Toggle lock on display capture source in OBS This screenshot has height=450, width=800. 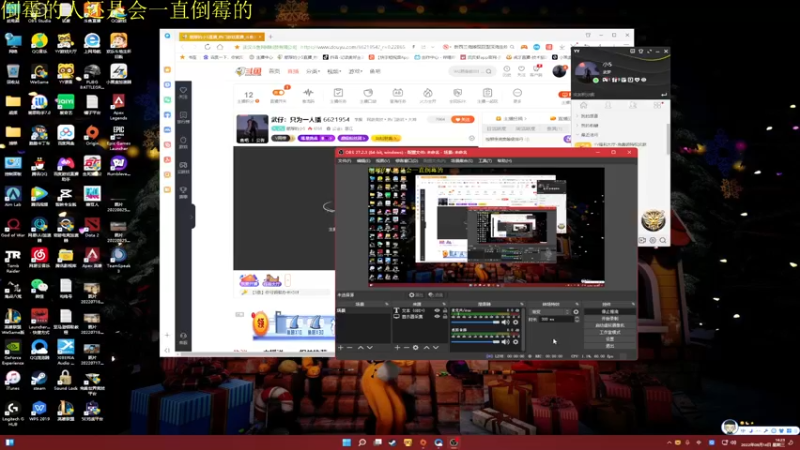pyautogui.click(x=444, y=316)
